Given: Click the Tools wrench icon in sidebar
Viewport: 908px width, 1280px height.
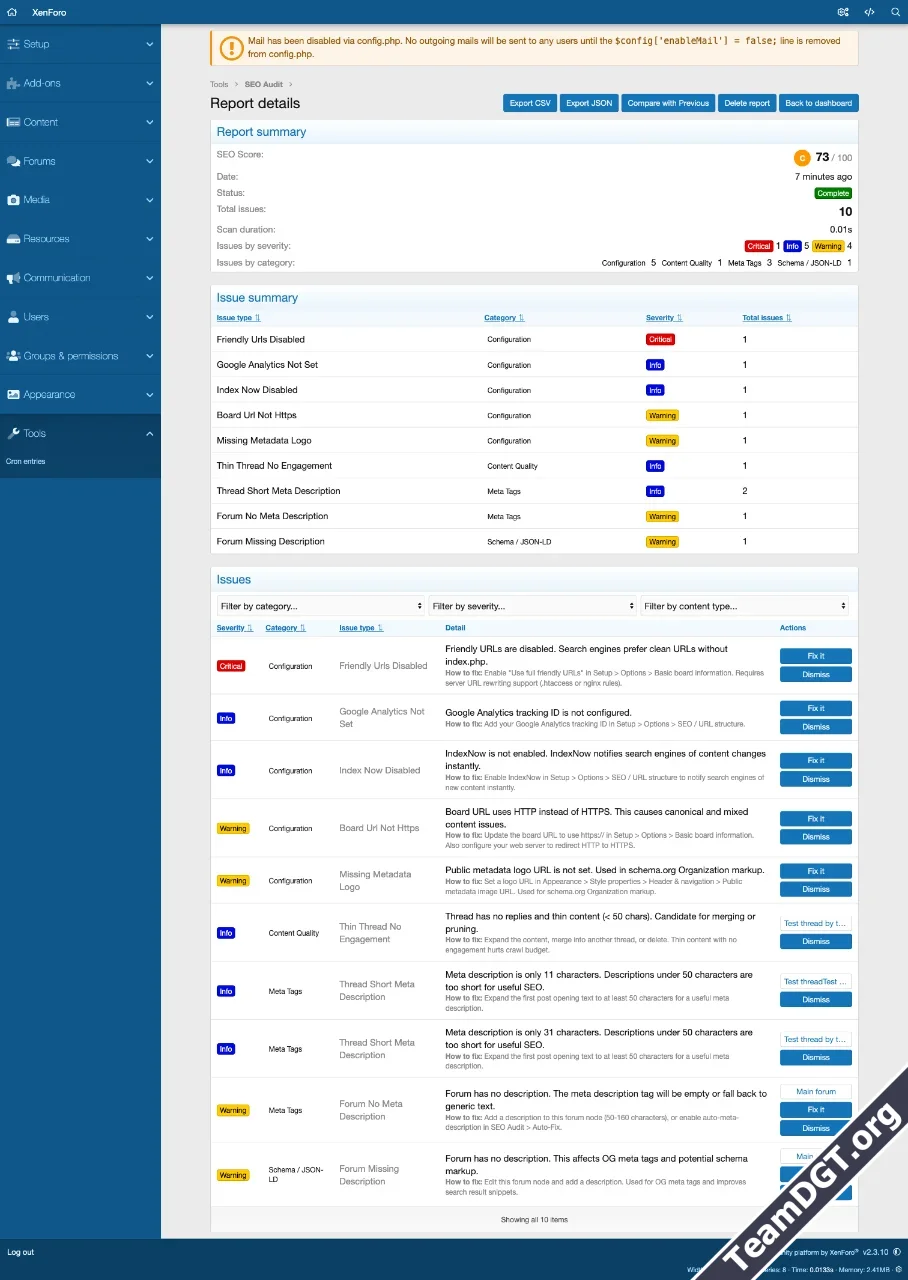Looking at the screenshot, I should (x=13, y=433).
